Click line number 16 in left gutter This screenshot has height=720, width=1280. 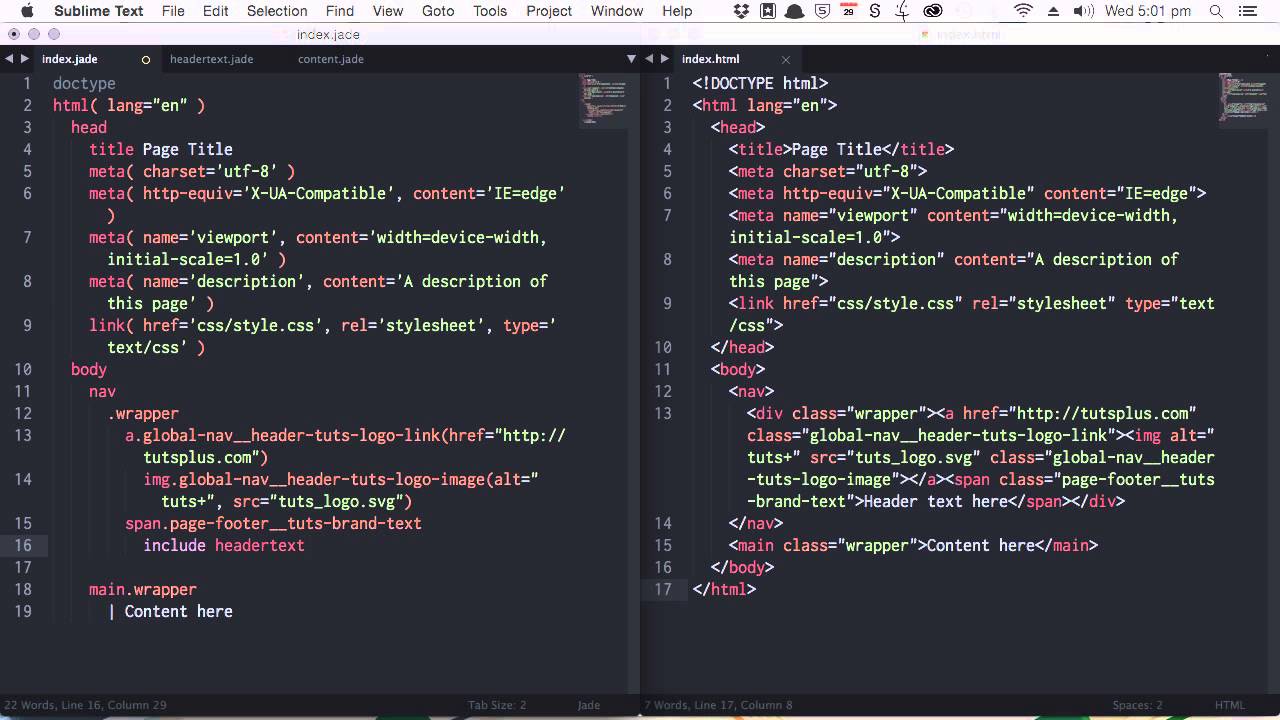pyautogui.click(x=23, y=545)
